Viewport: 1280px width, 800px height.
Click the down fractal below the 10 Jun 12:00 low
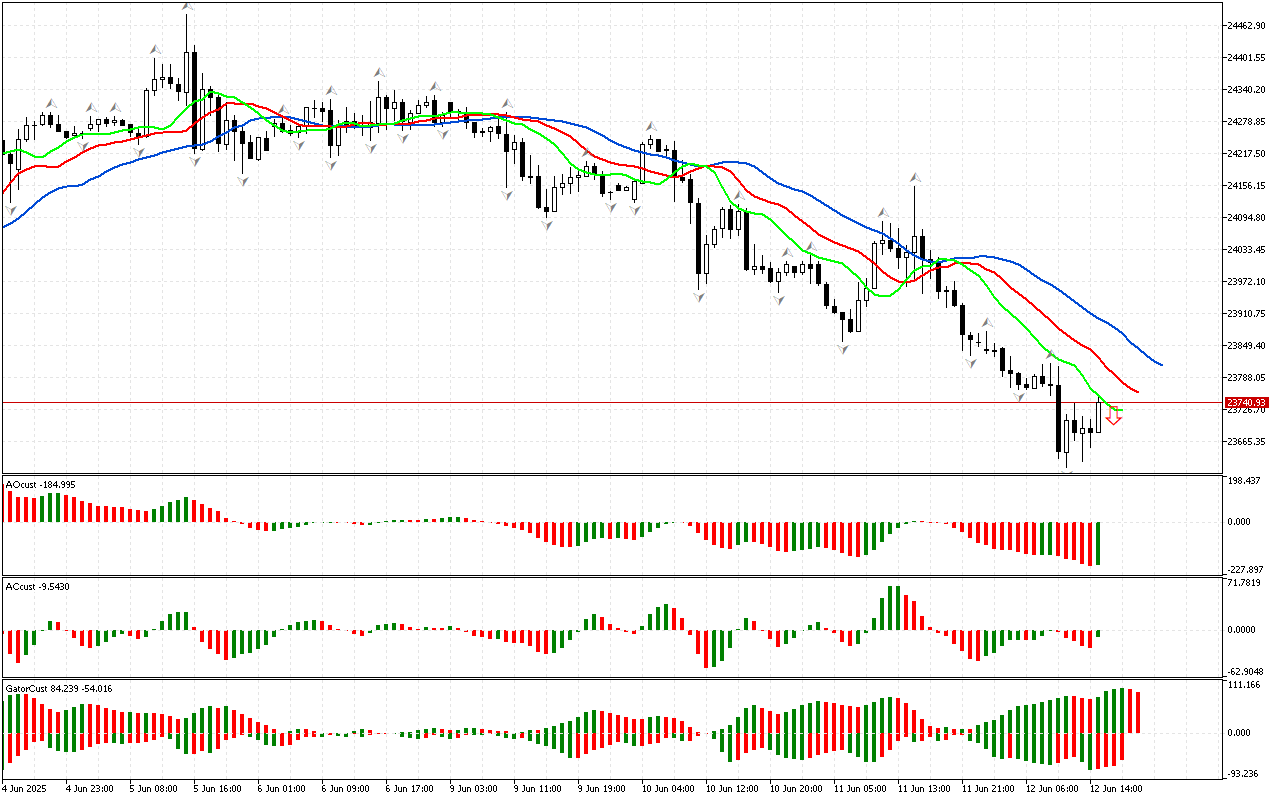click(x=699, y=297)
